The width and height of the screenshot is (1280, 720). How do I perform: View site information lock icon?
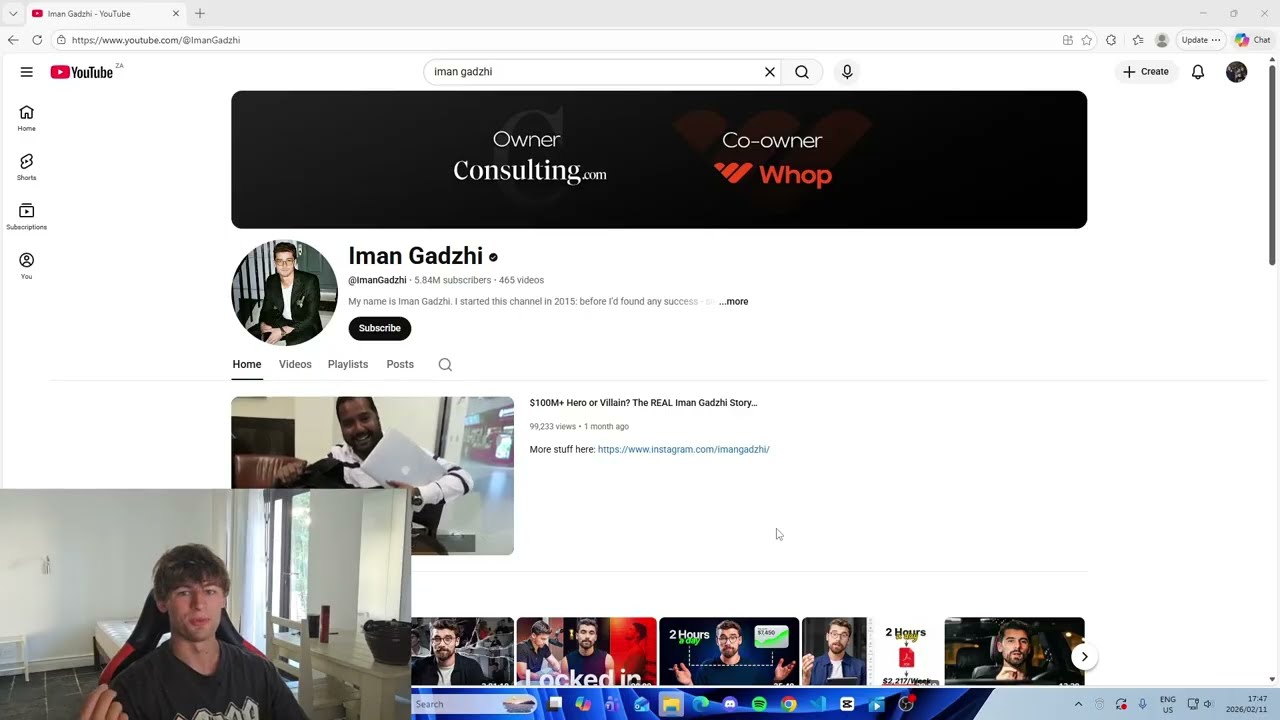click(61, 40)
